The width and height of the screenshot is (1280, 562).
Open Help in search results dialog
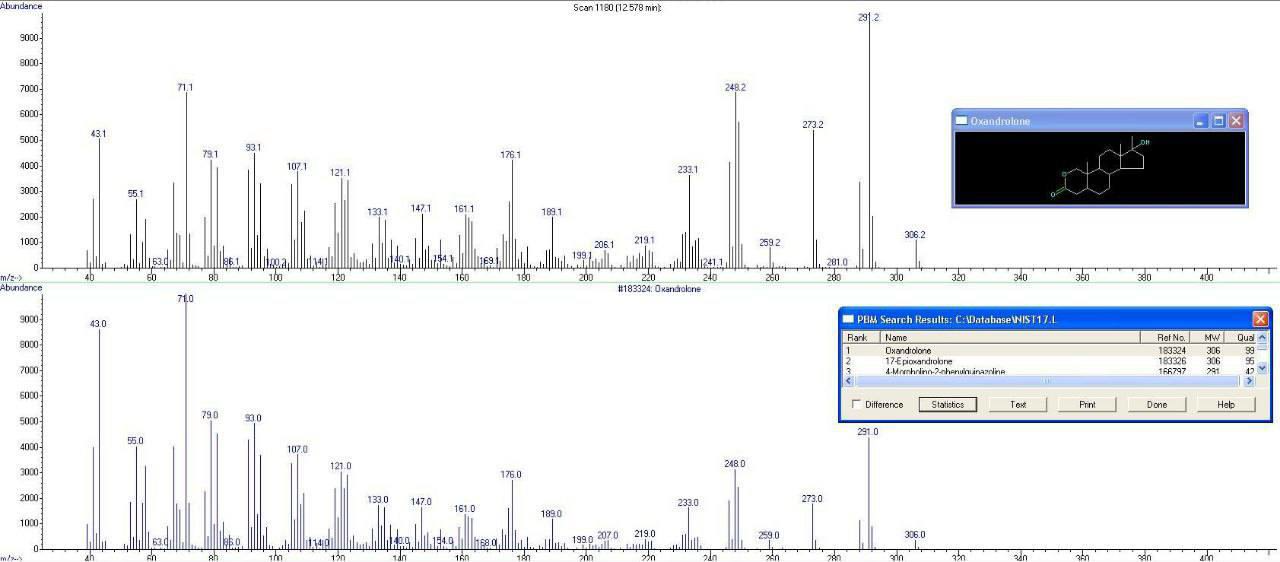pyautogui.click(x=1226, y=405)
